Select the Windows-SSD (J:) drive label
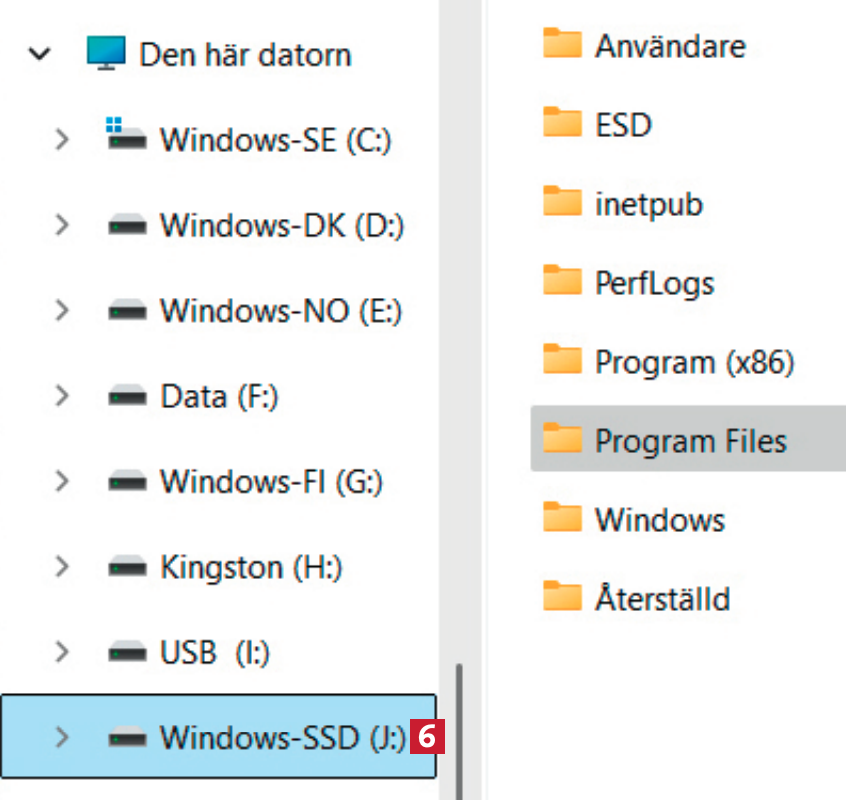This screenshot has width=846, height=800. point(282,738)
